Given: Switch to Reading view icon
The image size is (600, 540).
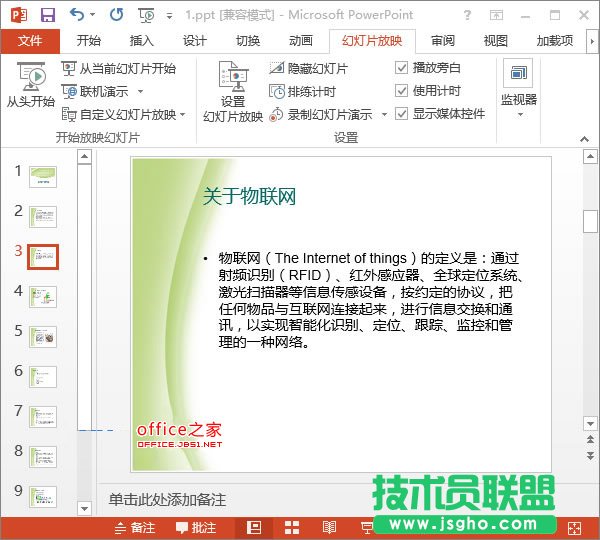Looking at the screenshot, I should click(329, 527).
